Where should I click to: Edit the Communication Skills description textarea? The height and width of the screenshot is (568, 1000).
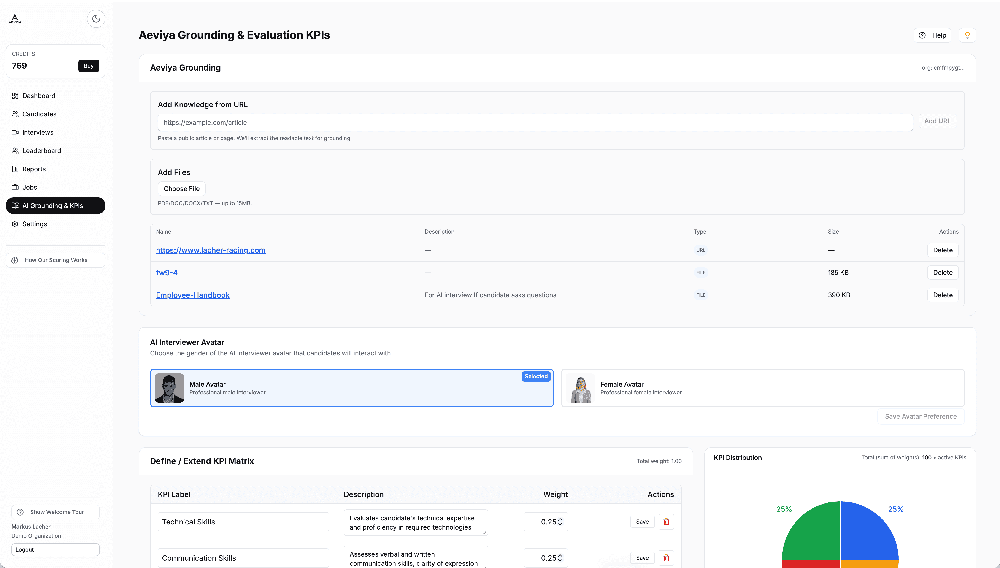pyautogui.click(x=415, y=558)
